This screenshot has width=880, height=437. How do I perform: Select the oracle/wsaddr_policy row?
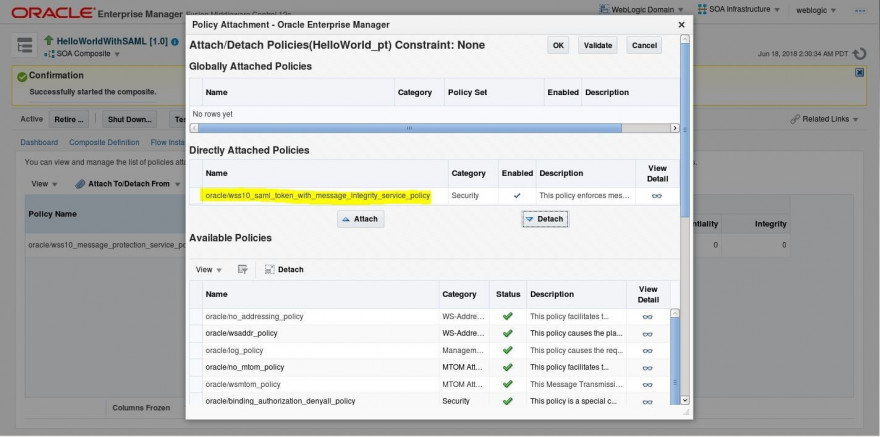pyautogui.click(x=429, y=333)
